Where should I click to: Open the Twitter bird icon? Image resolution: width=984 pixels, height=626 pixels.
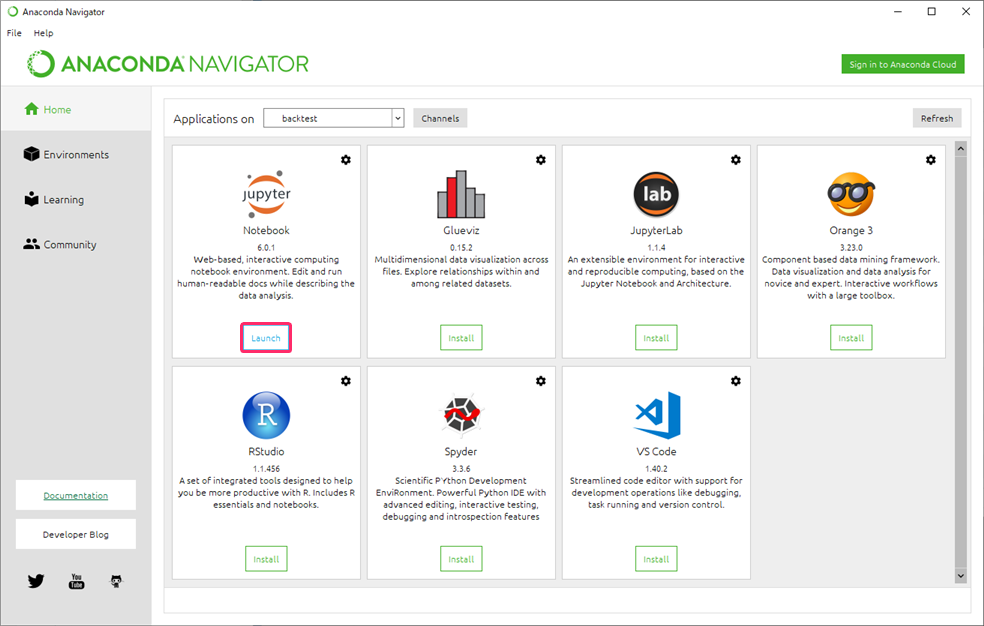point(36,581)
